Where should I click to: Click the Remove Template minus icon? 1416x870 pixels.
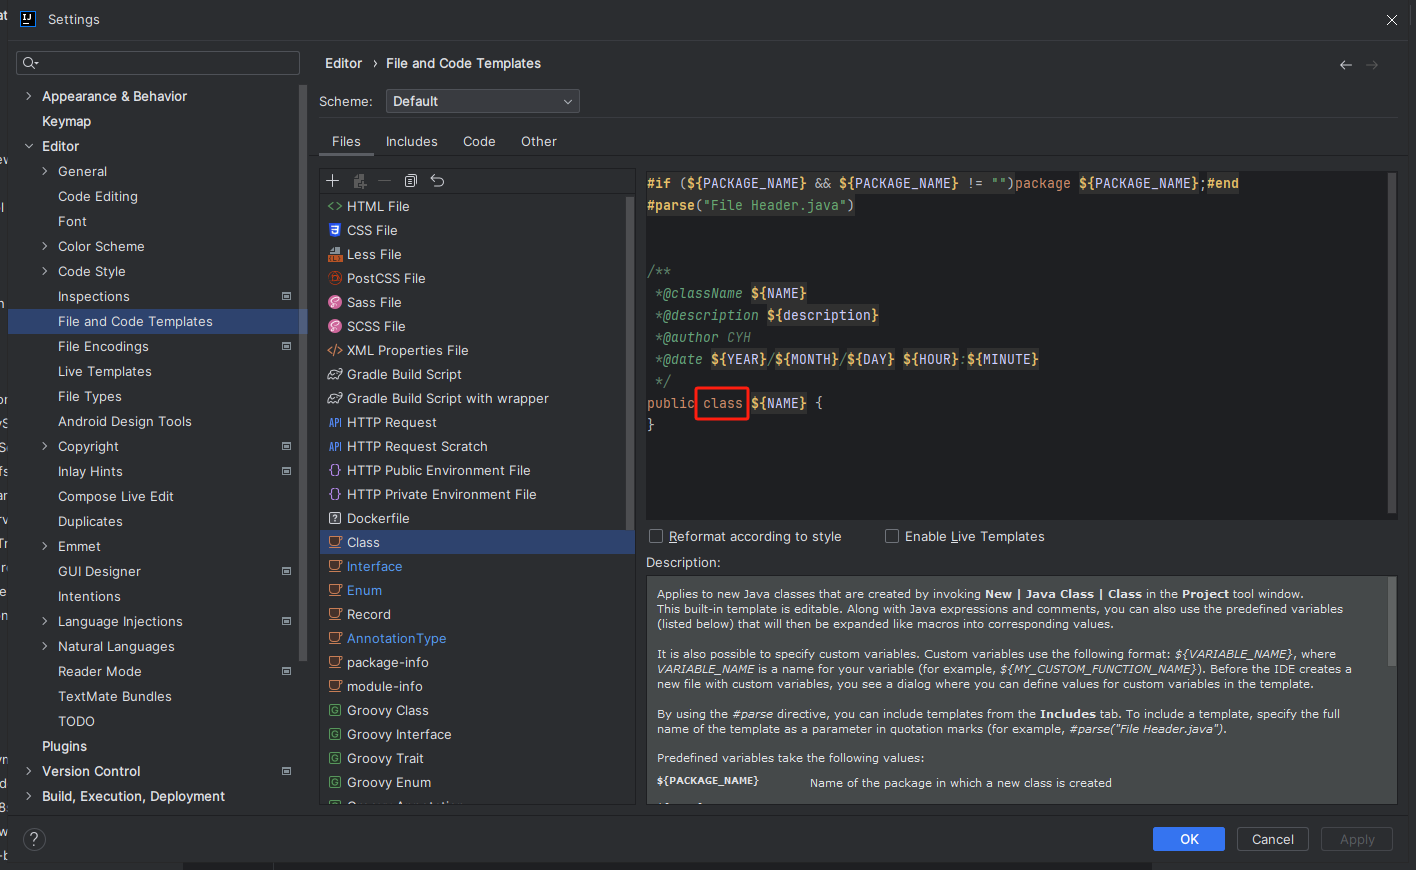[384, 181]
